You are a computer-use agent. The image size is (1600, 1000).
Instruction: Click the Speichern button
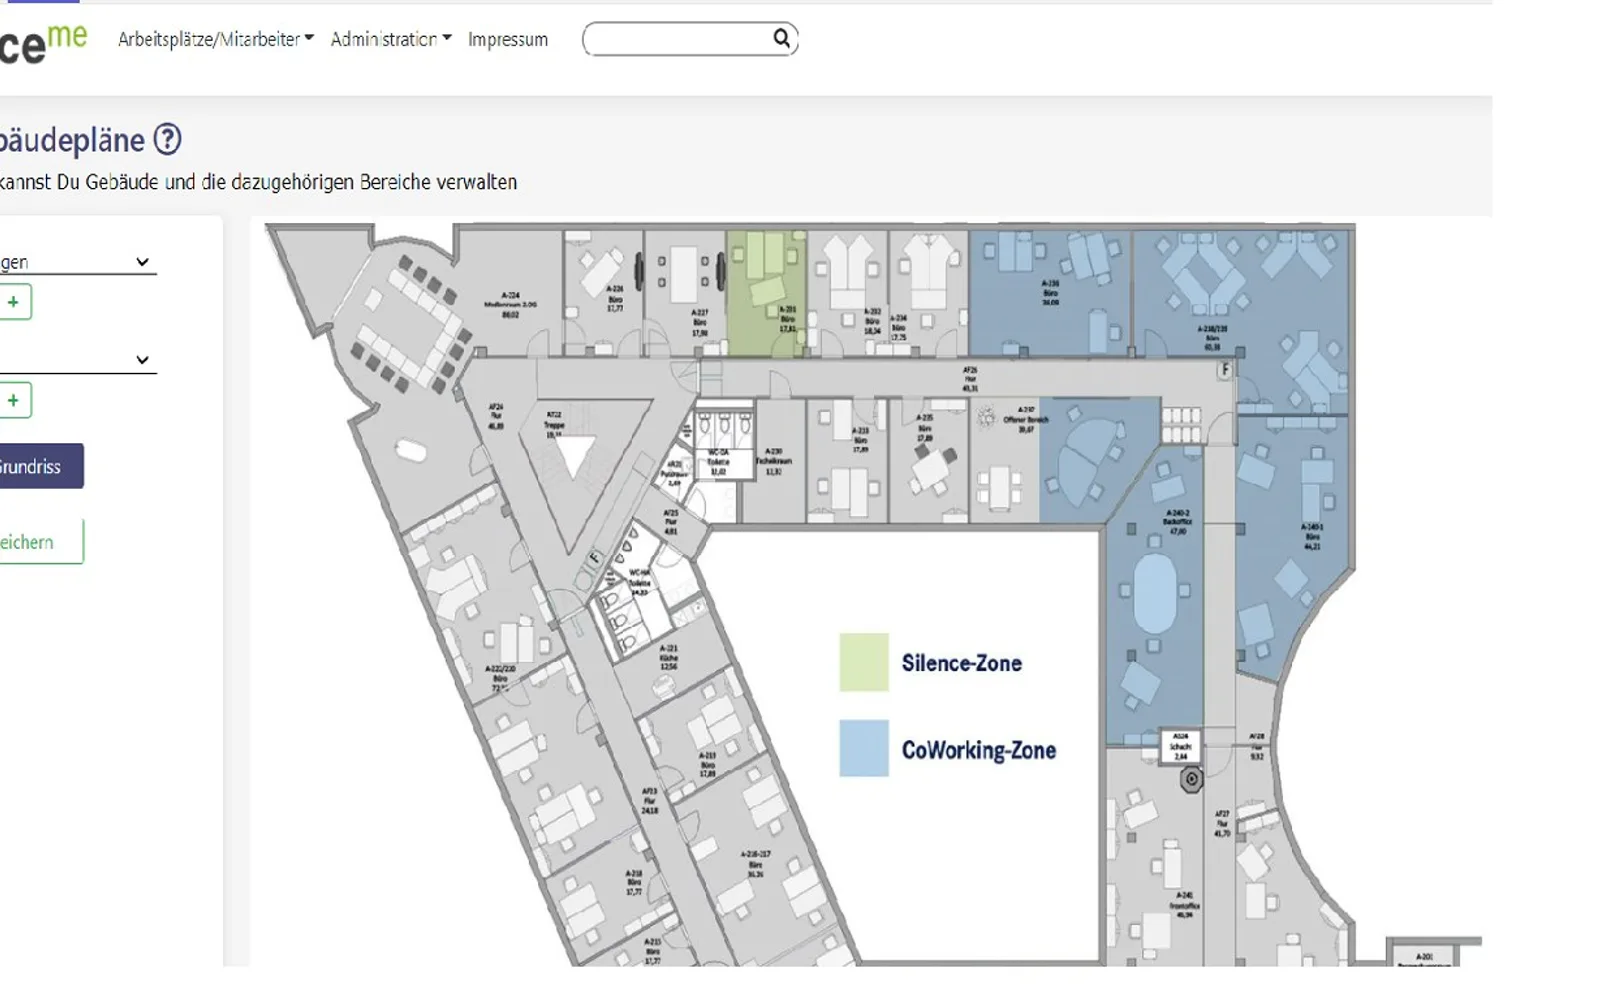click(40, 542)
